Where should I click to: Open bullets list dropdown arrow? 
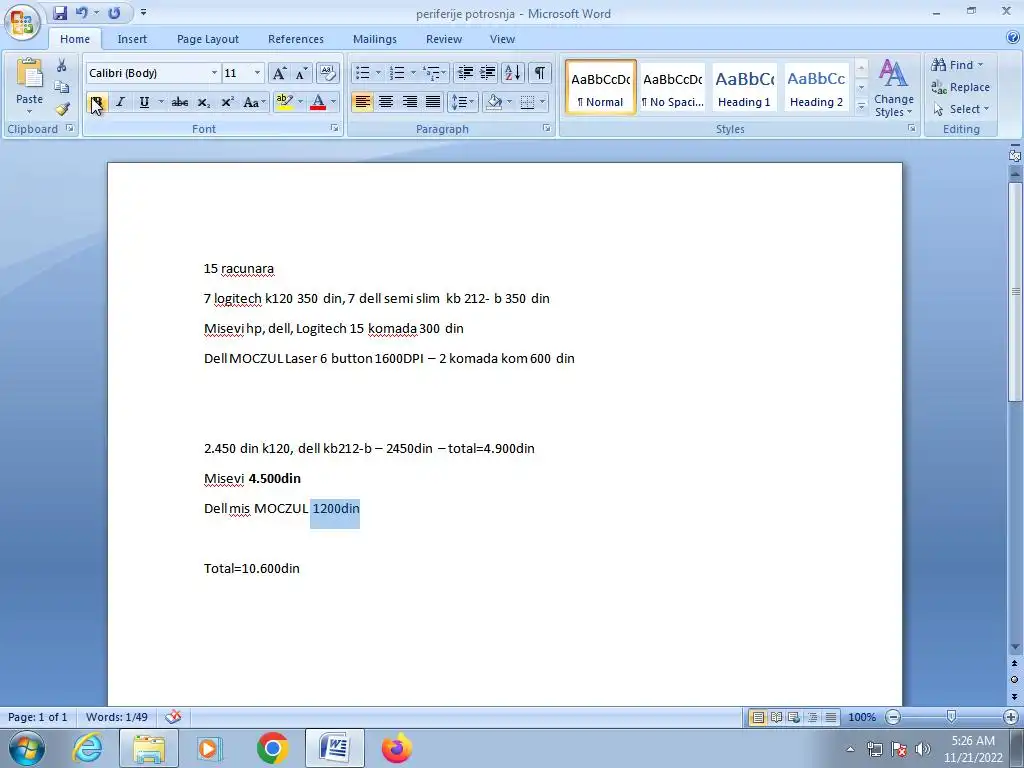point(378,72)
